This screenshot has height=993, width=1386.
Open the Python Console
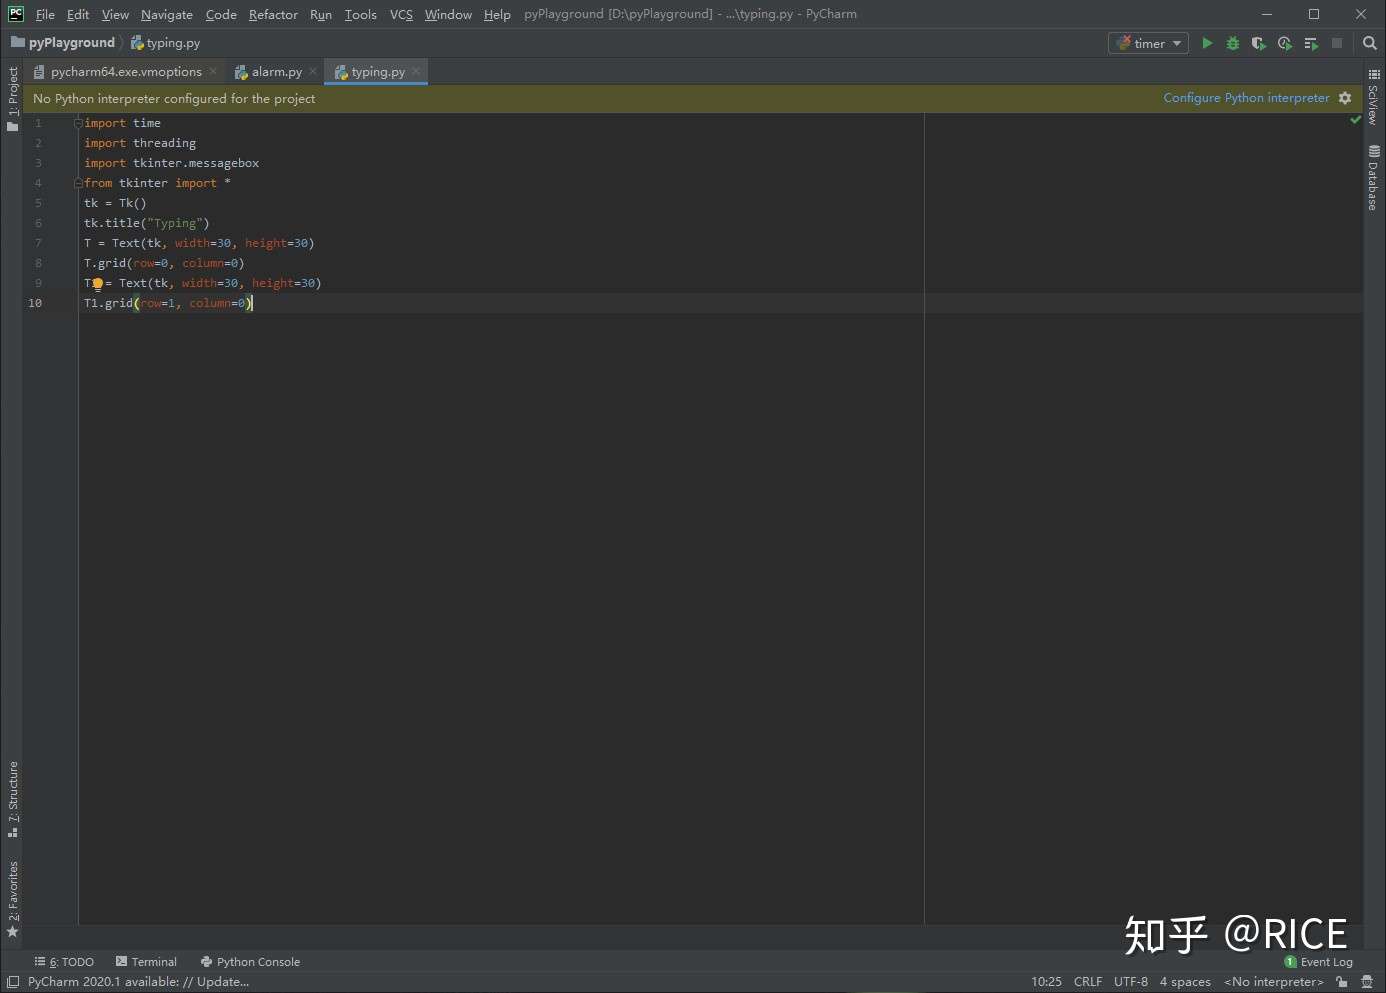point(250,961)
